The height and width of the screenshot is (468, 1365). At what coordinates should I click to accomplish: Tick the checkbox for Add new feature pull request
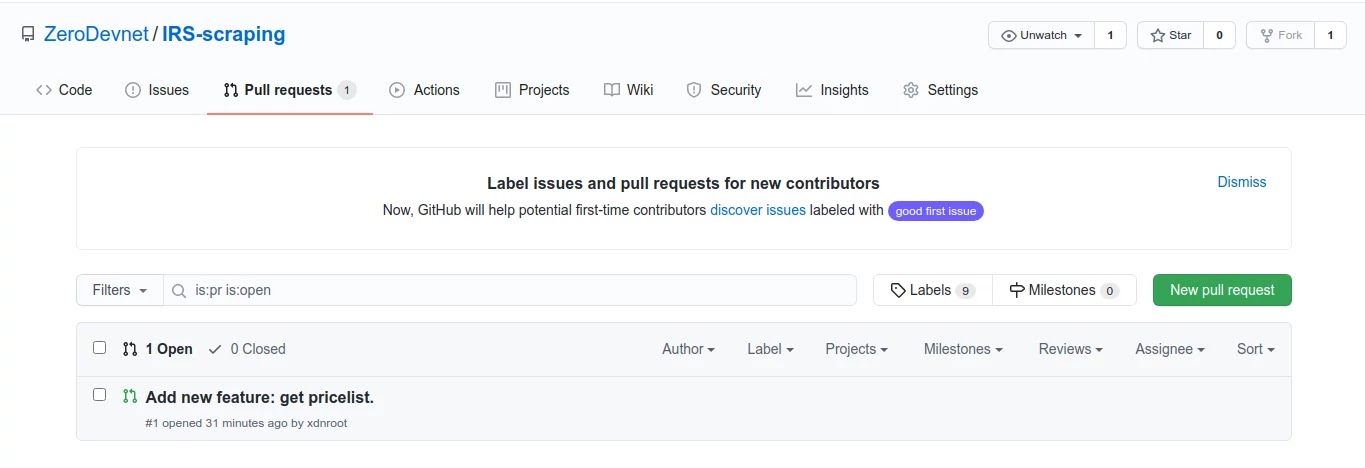click(99, 395)
